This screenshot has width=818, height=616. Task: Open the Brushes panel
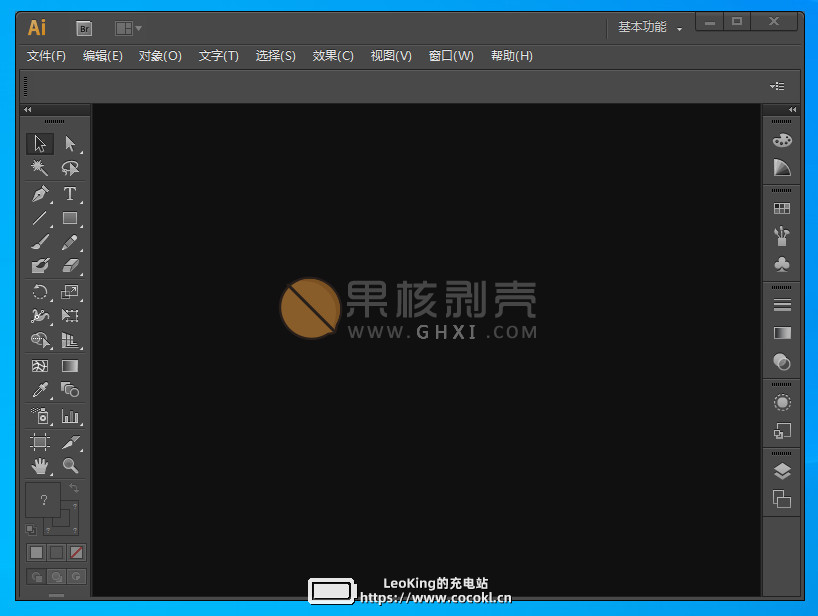[781, 236]
